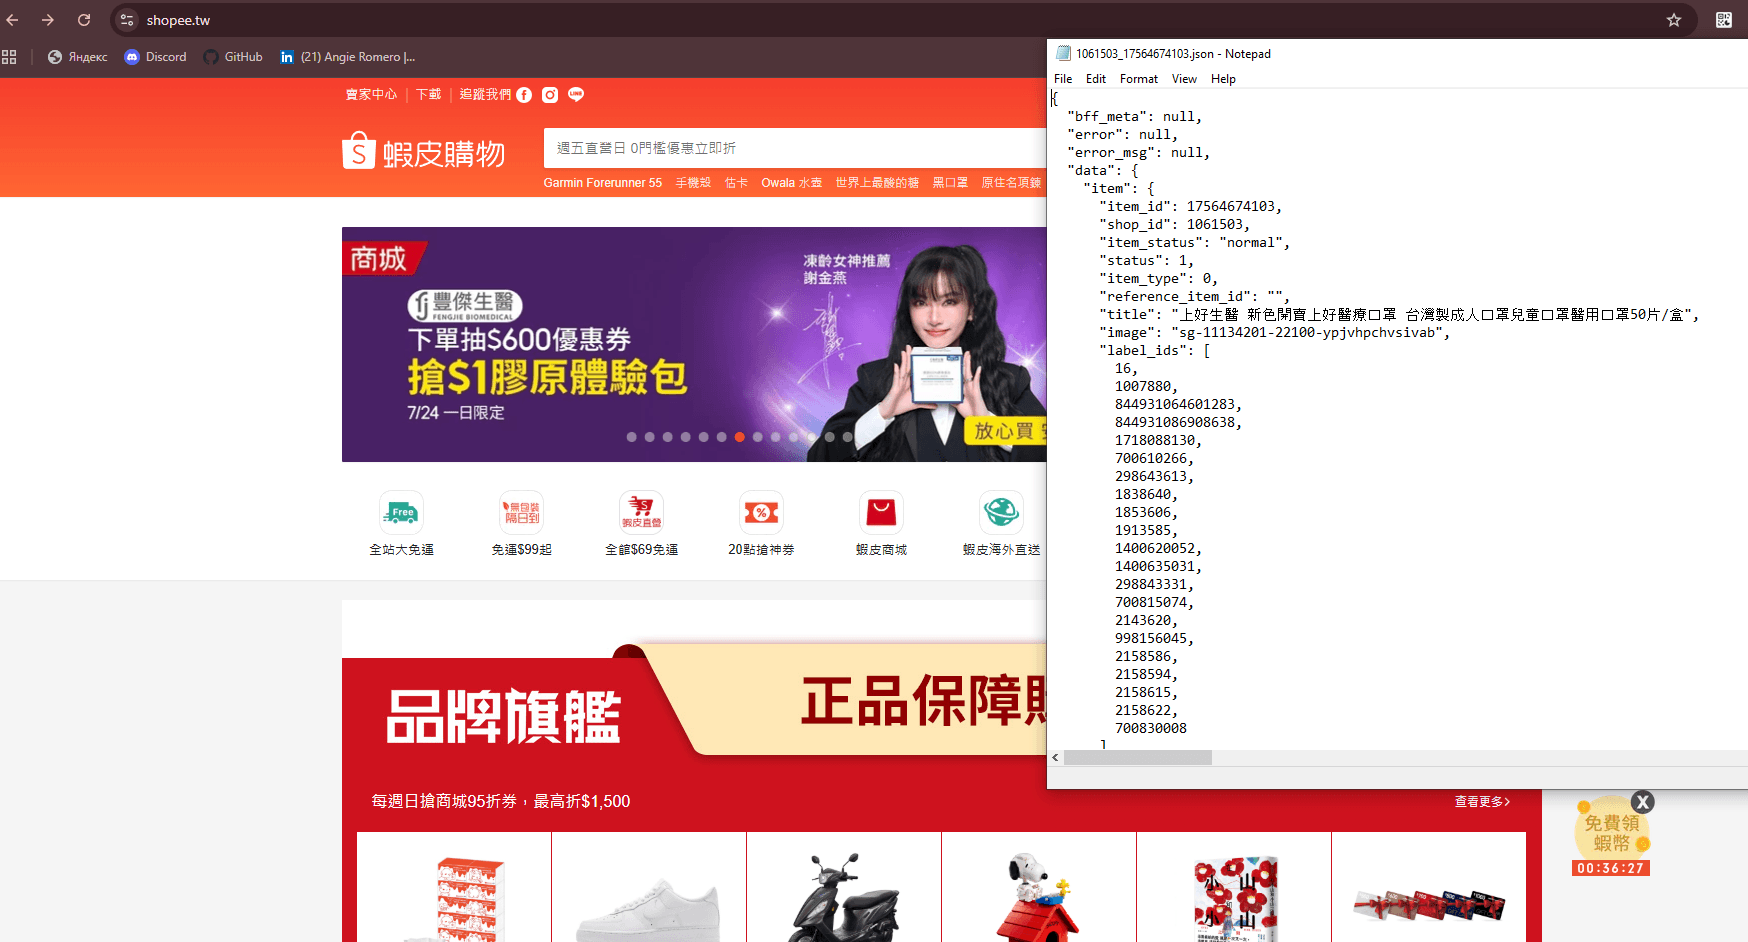Click the "label_ids" line in Notepad
The height and width of the screenshot is (942, 1748).
(x=1154, y=351)
